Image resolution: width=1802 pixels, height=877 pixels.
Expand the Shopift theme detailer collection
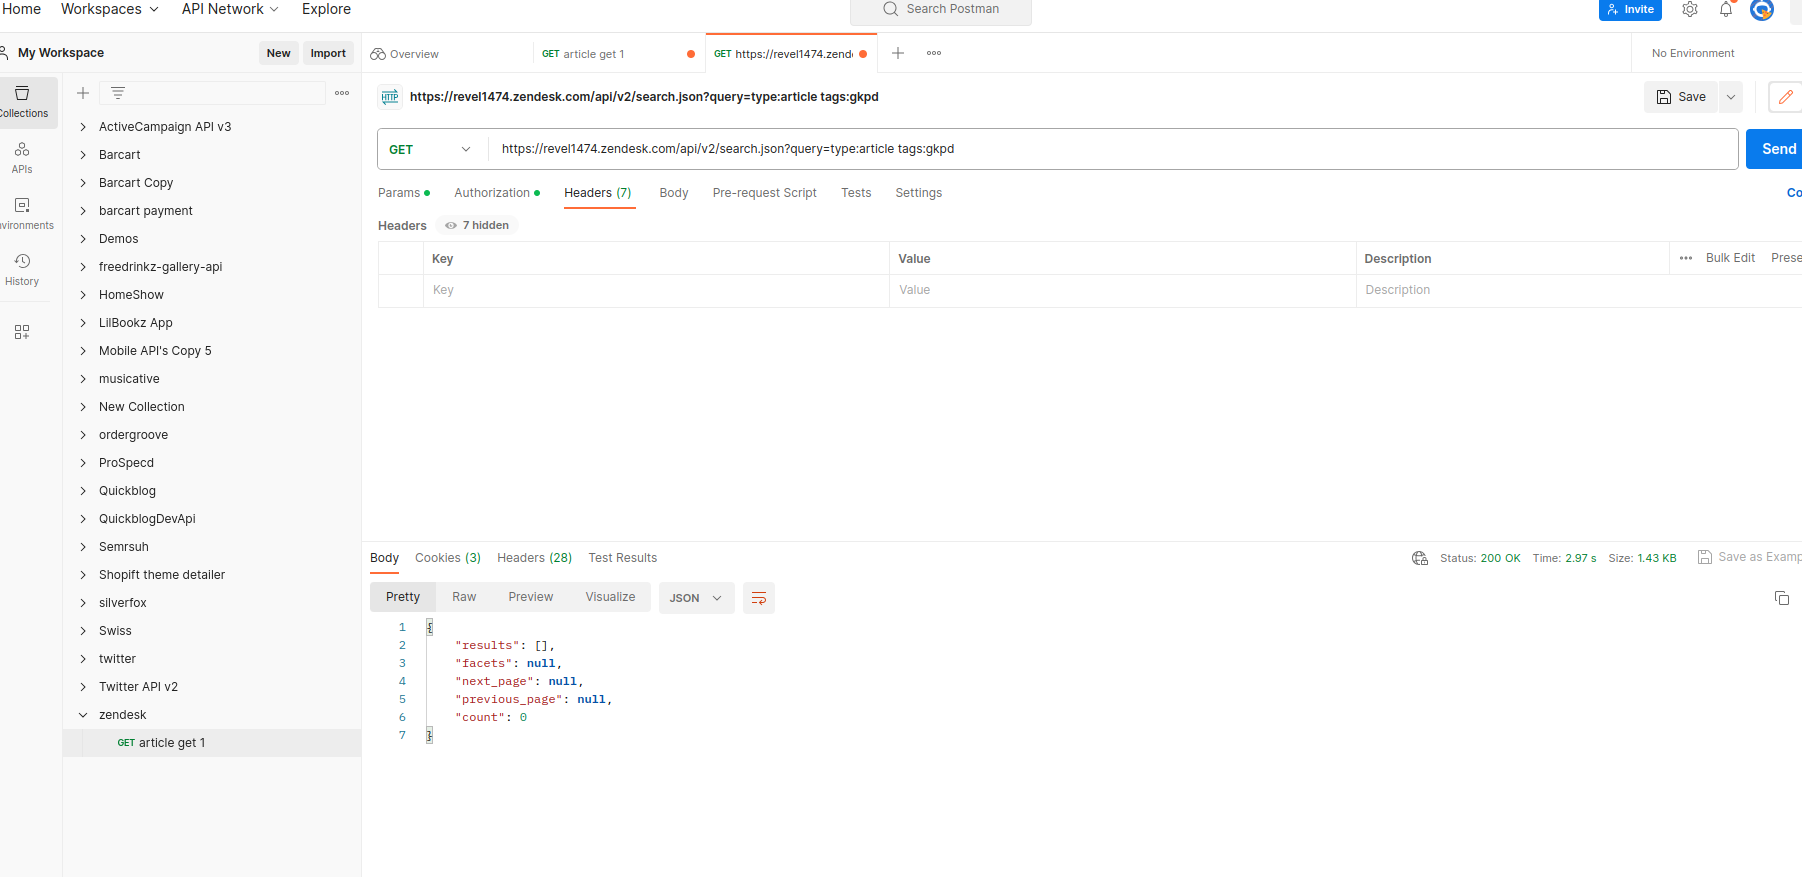(83, 575)
